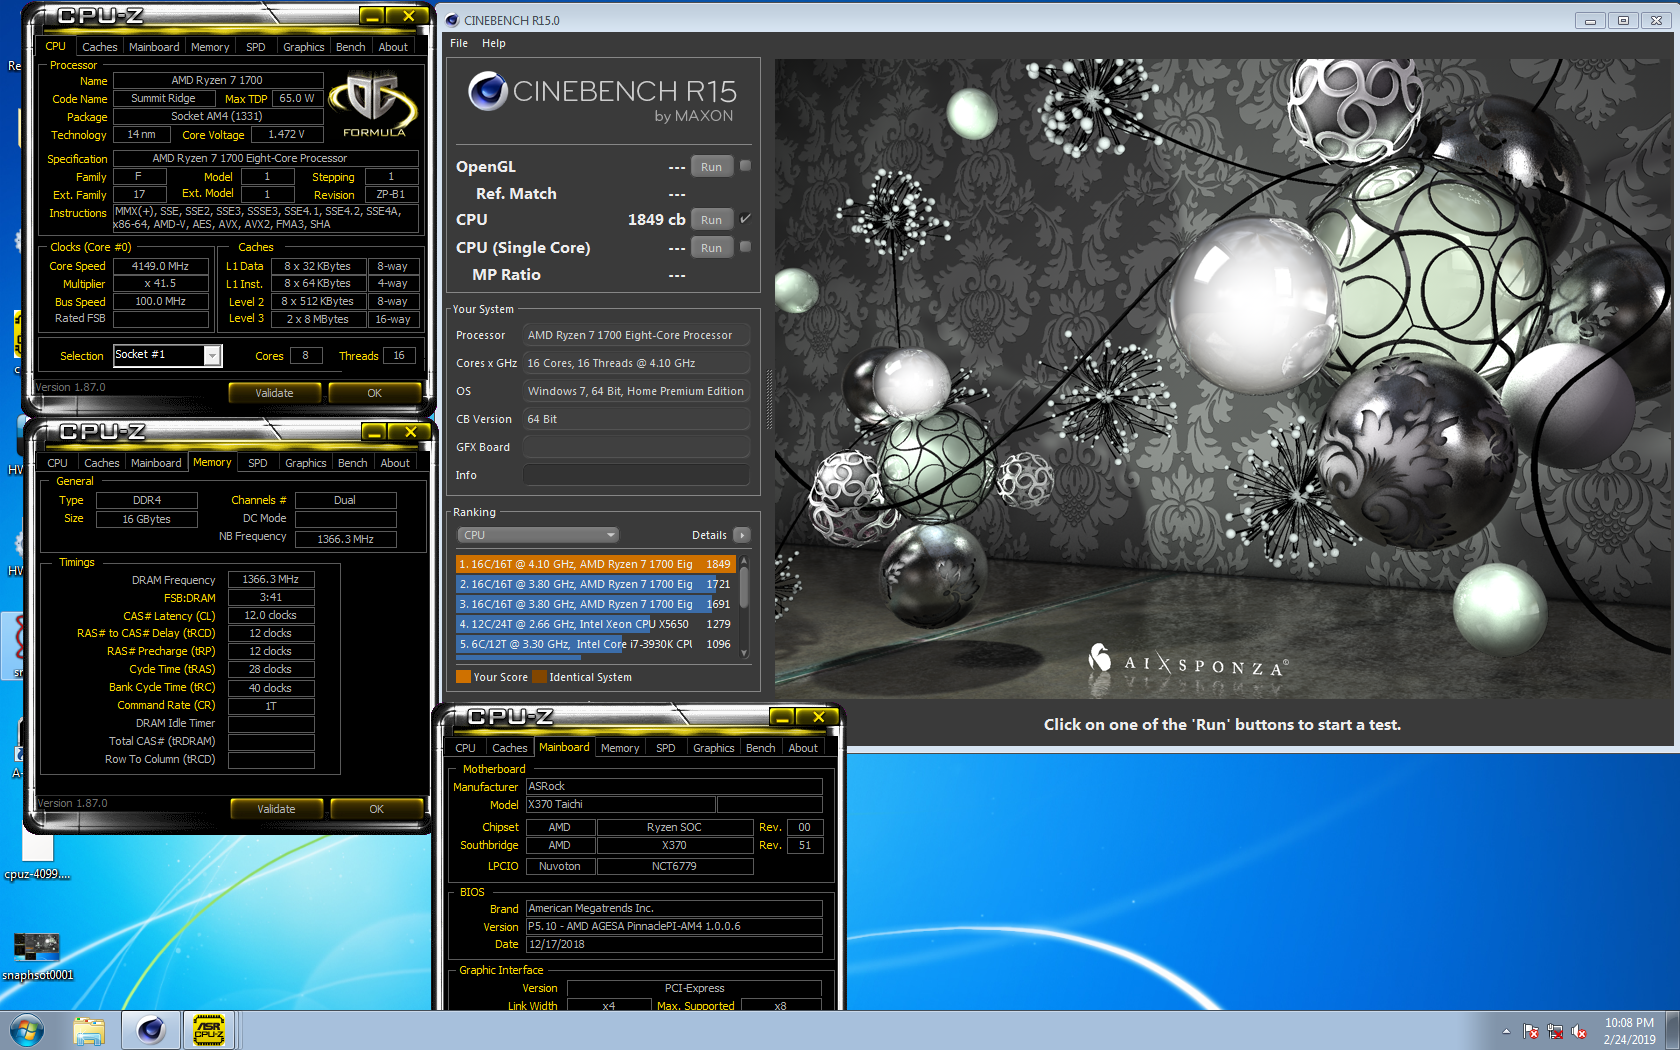This screenshot has width=1680, height=1050.
Task: Open the Ranking CPU dropdown
Action: pos(539,535)
